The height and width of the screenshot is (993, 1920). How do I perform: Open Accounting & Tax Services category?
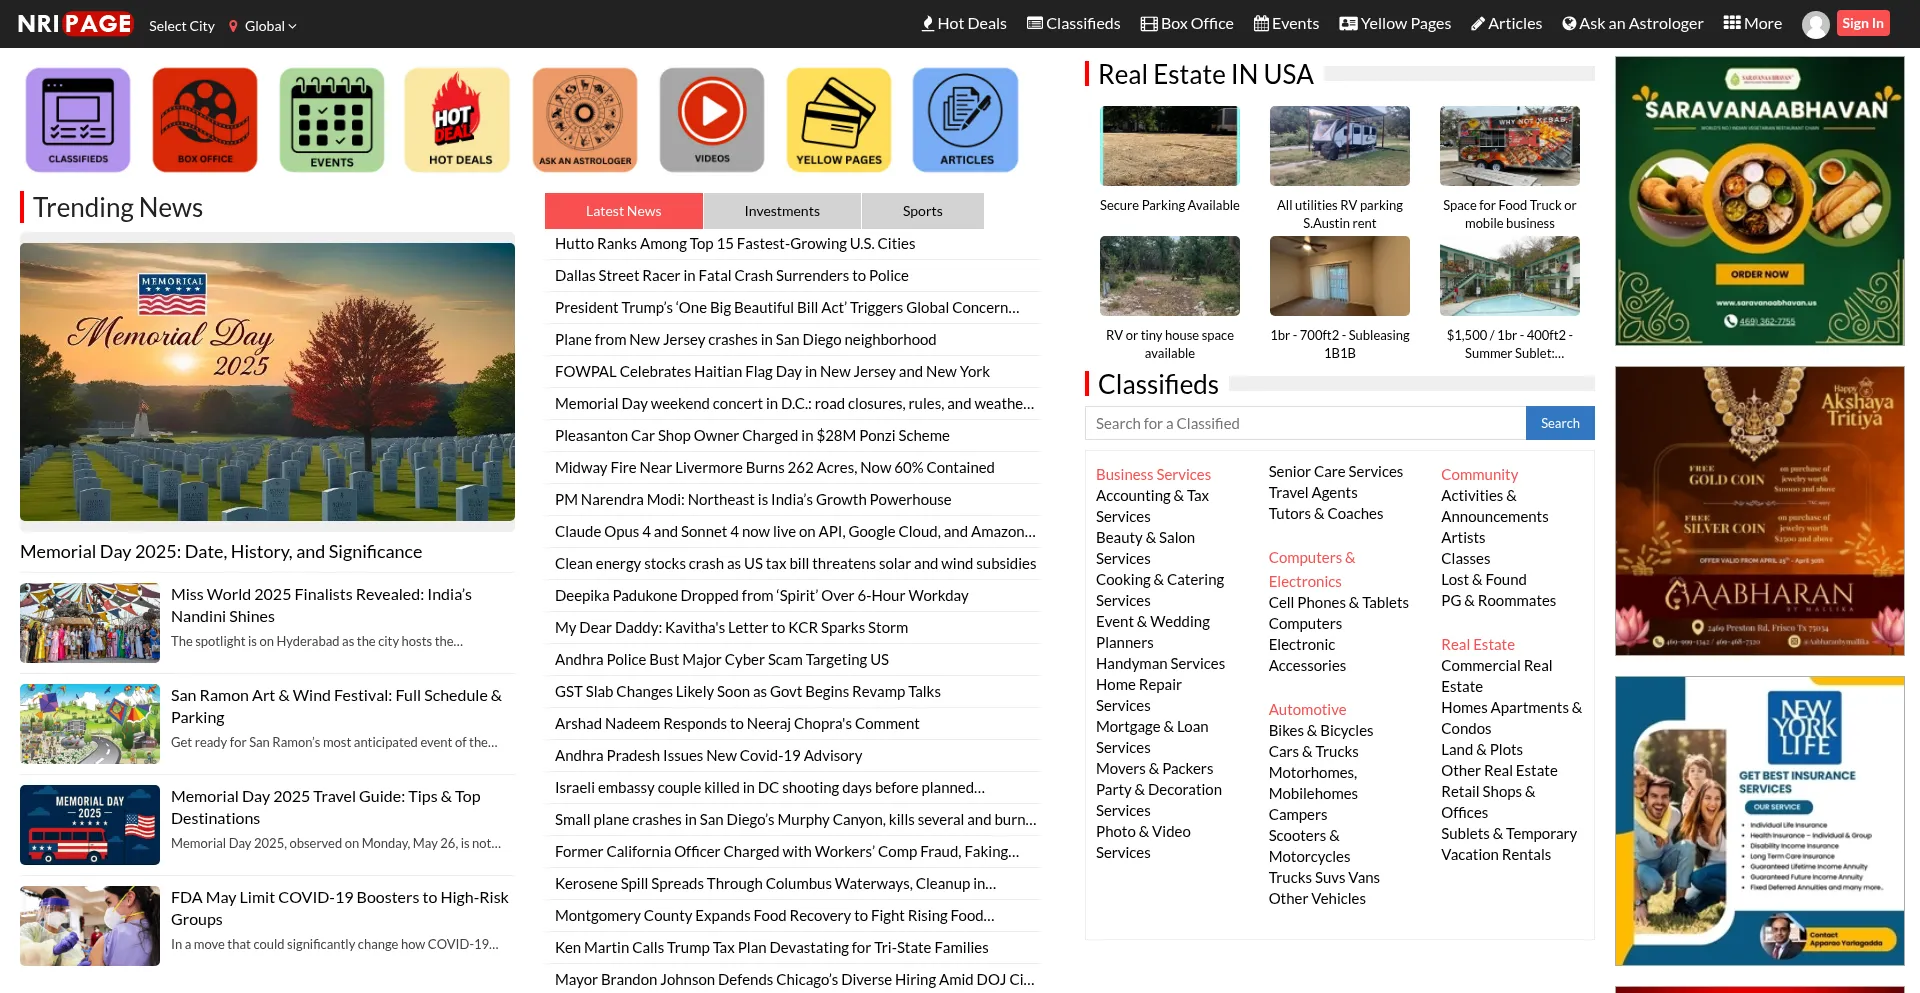click(1152, 506)
